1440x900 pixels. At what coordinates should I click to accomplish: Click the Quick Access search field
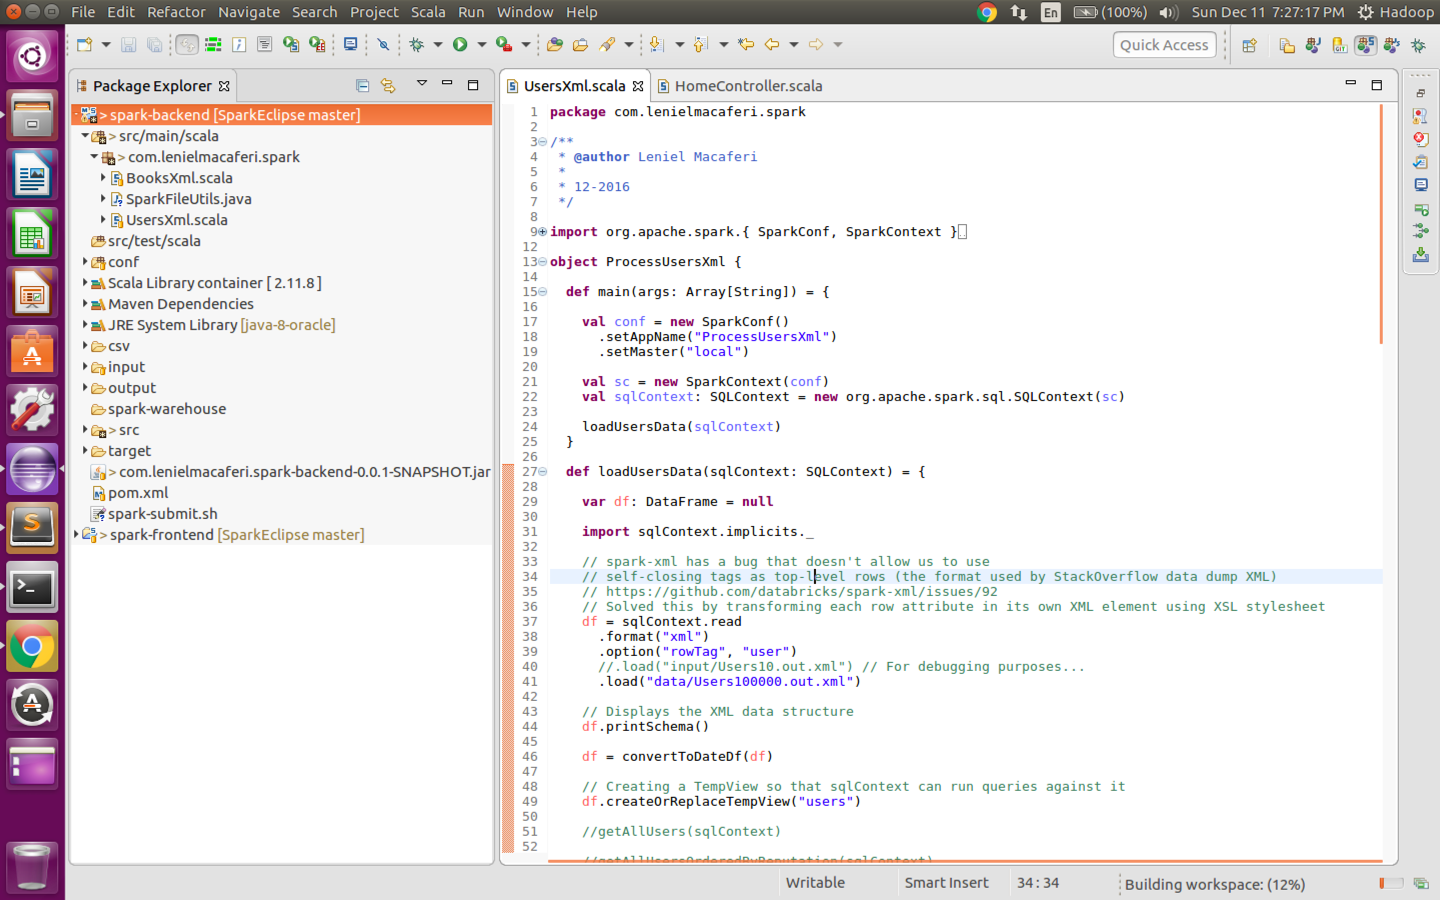pyautogui.click(x=1164, y=45)
